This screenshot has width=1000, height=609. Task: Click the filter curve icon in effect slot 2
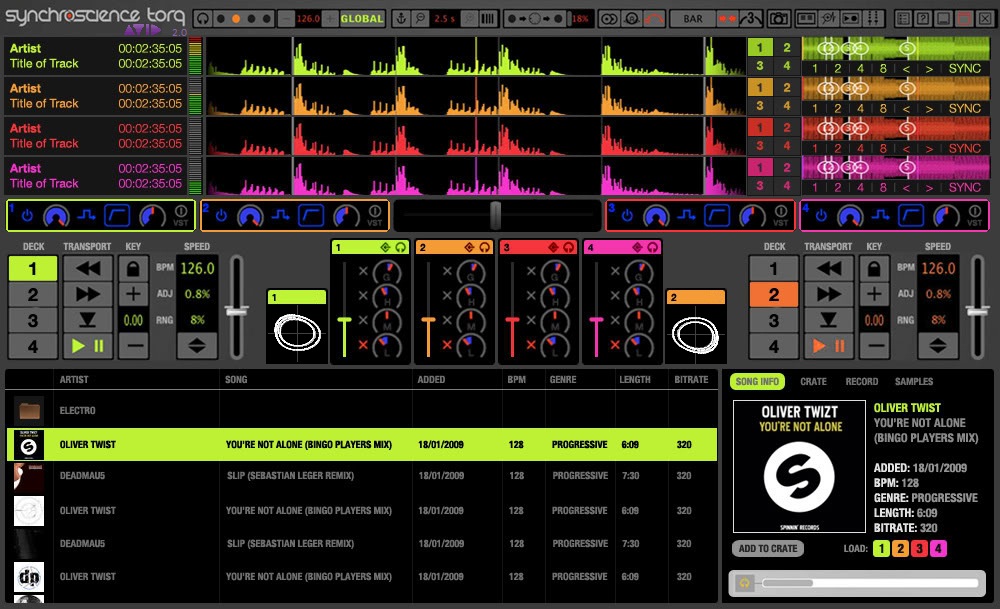coord(311,216)
